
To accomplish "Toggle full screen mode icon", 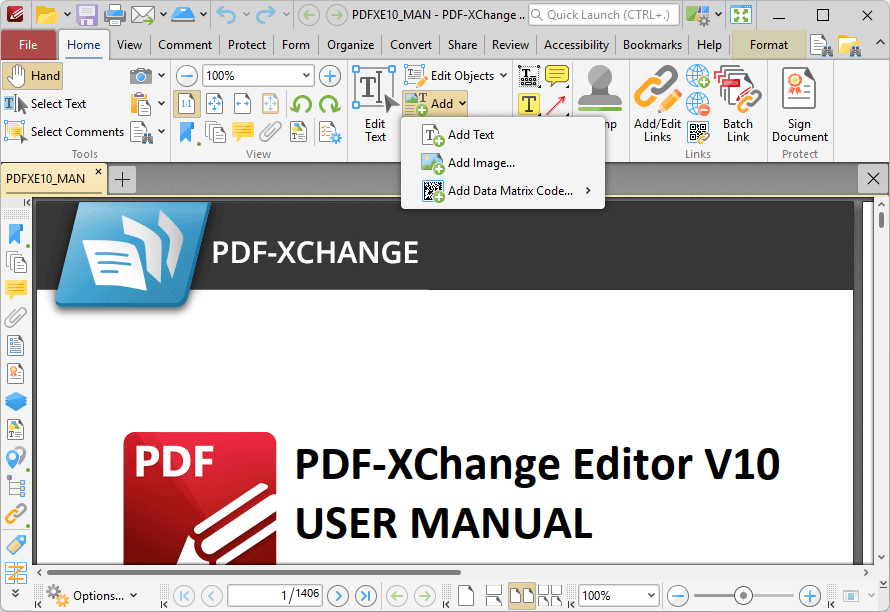I will 741,15.
